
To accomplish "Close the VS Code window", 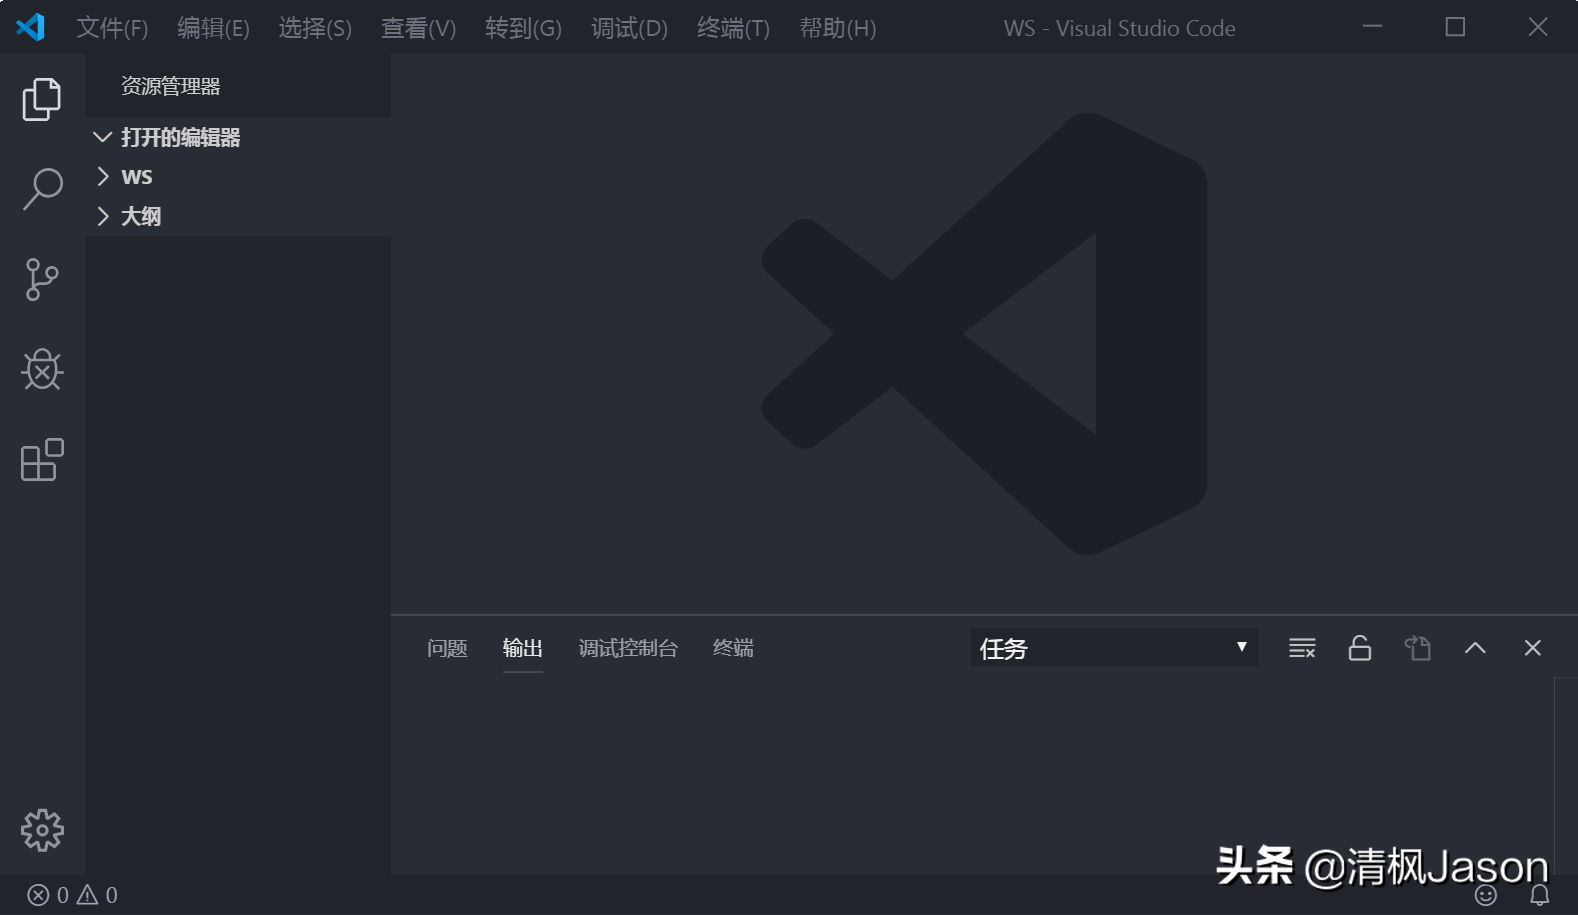I will tap(1538, 27).
